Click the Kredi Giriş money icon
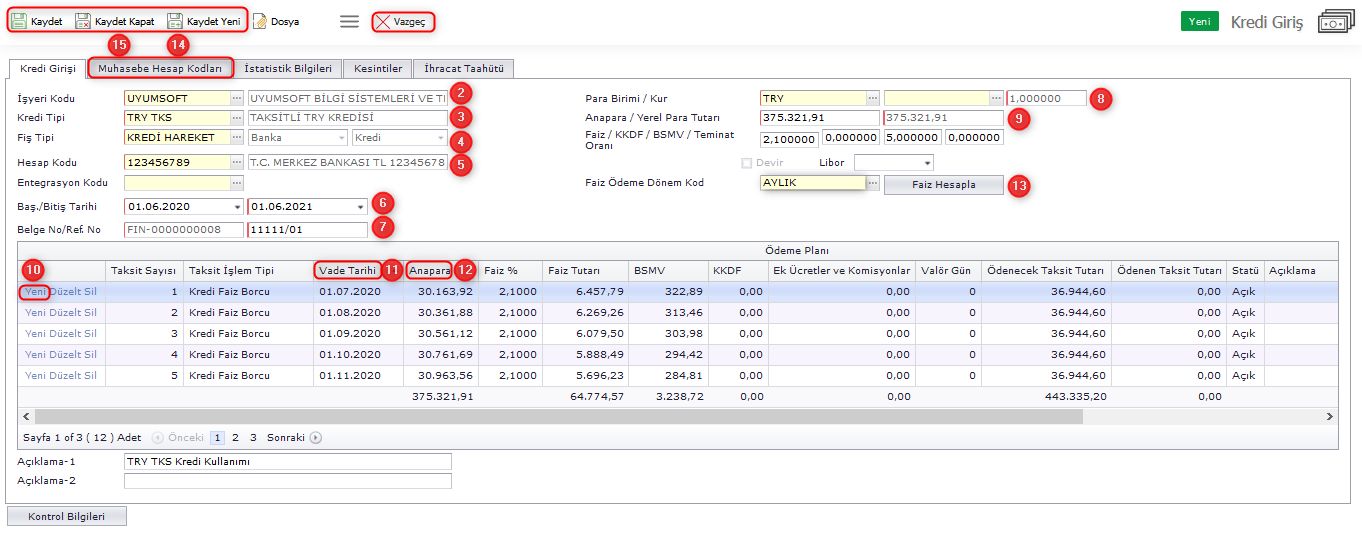 pyautogui.click(x=1334, y=22)
